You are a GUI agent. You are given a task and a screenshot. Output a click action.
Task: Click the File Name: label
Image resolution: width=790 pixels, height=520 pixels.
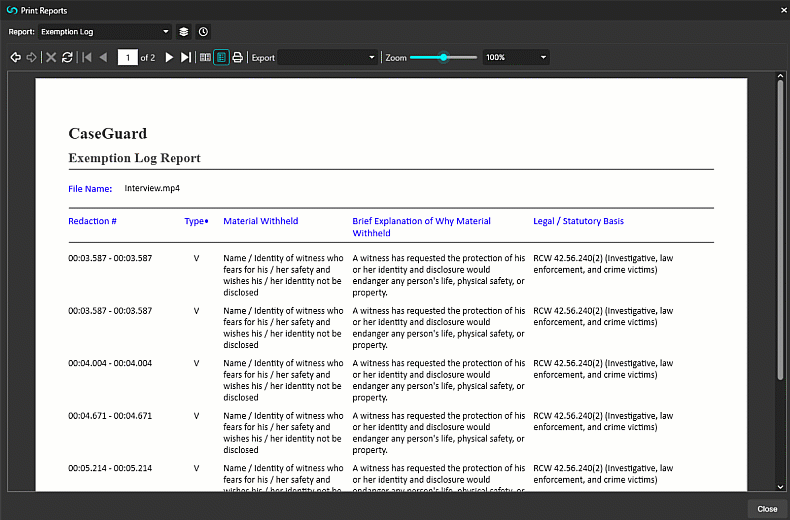tap(90, 189)
